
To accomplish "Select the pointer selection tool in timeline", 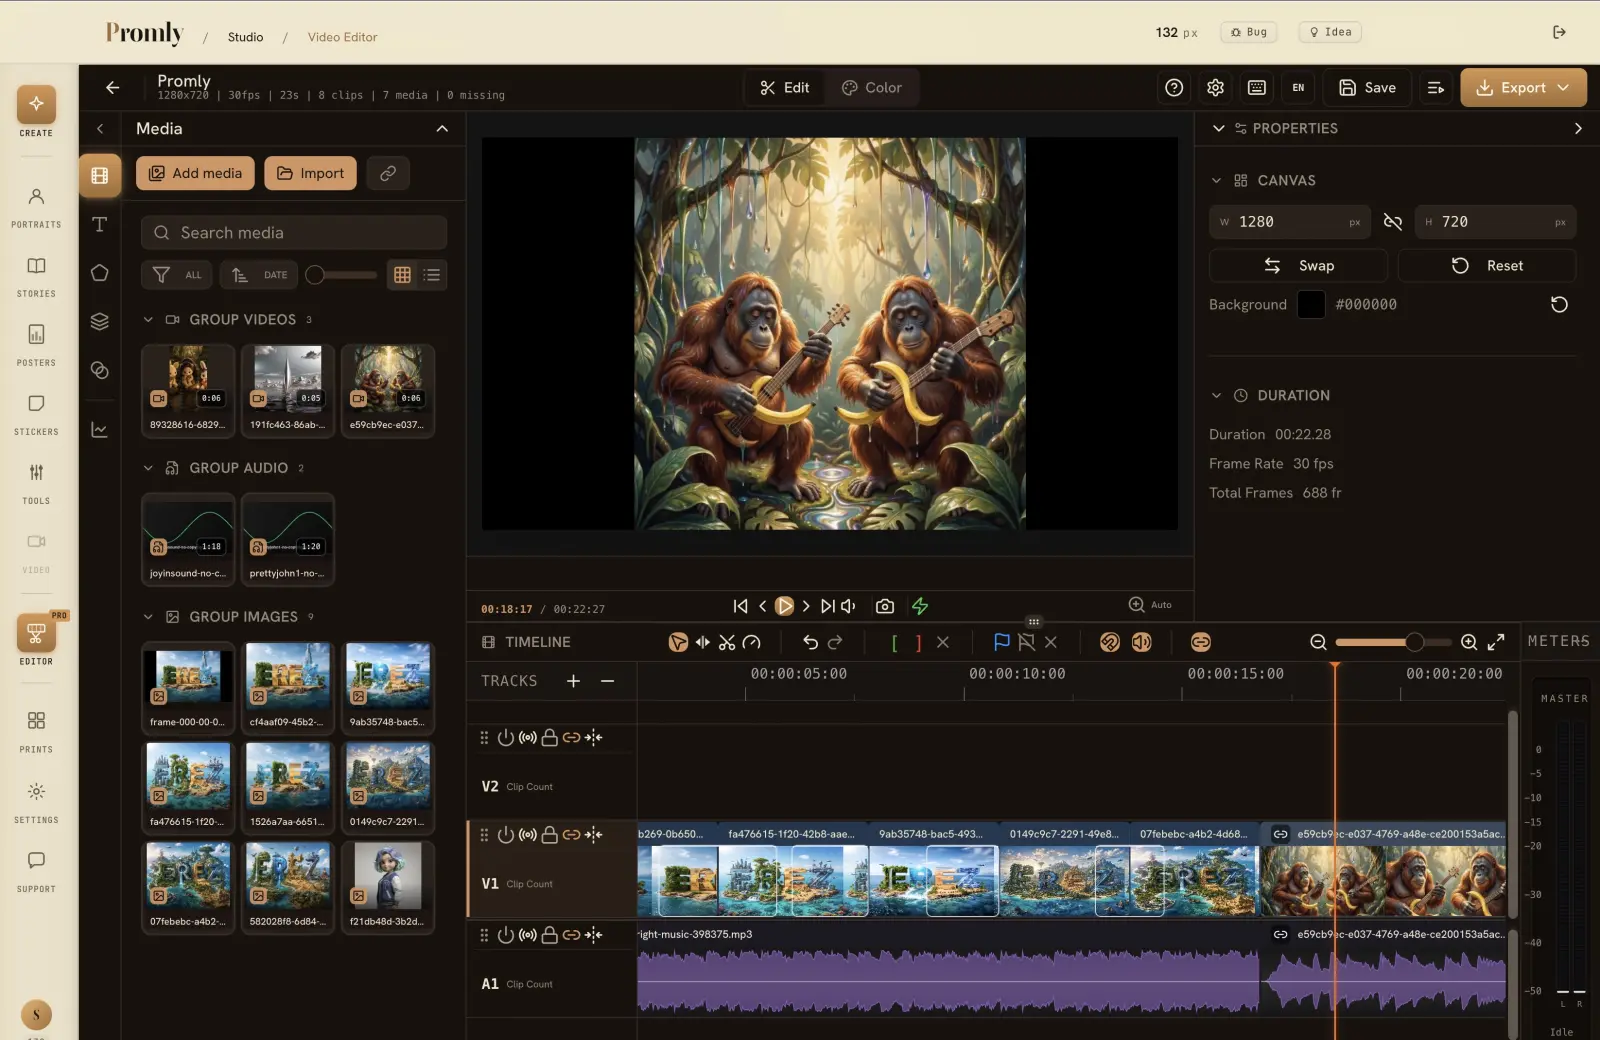I will (678, 642).
